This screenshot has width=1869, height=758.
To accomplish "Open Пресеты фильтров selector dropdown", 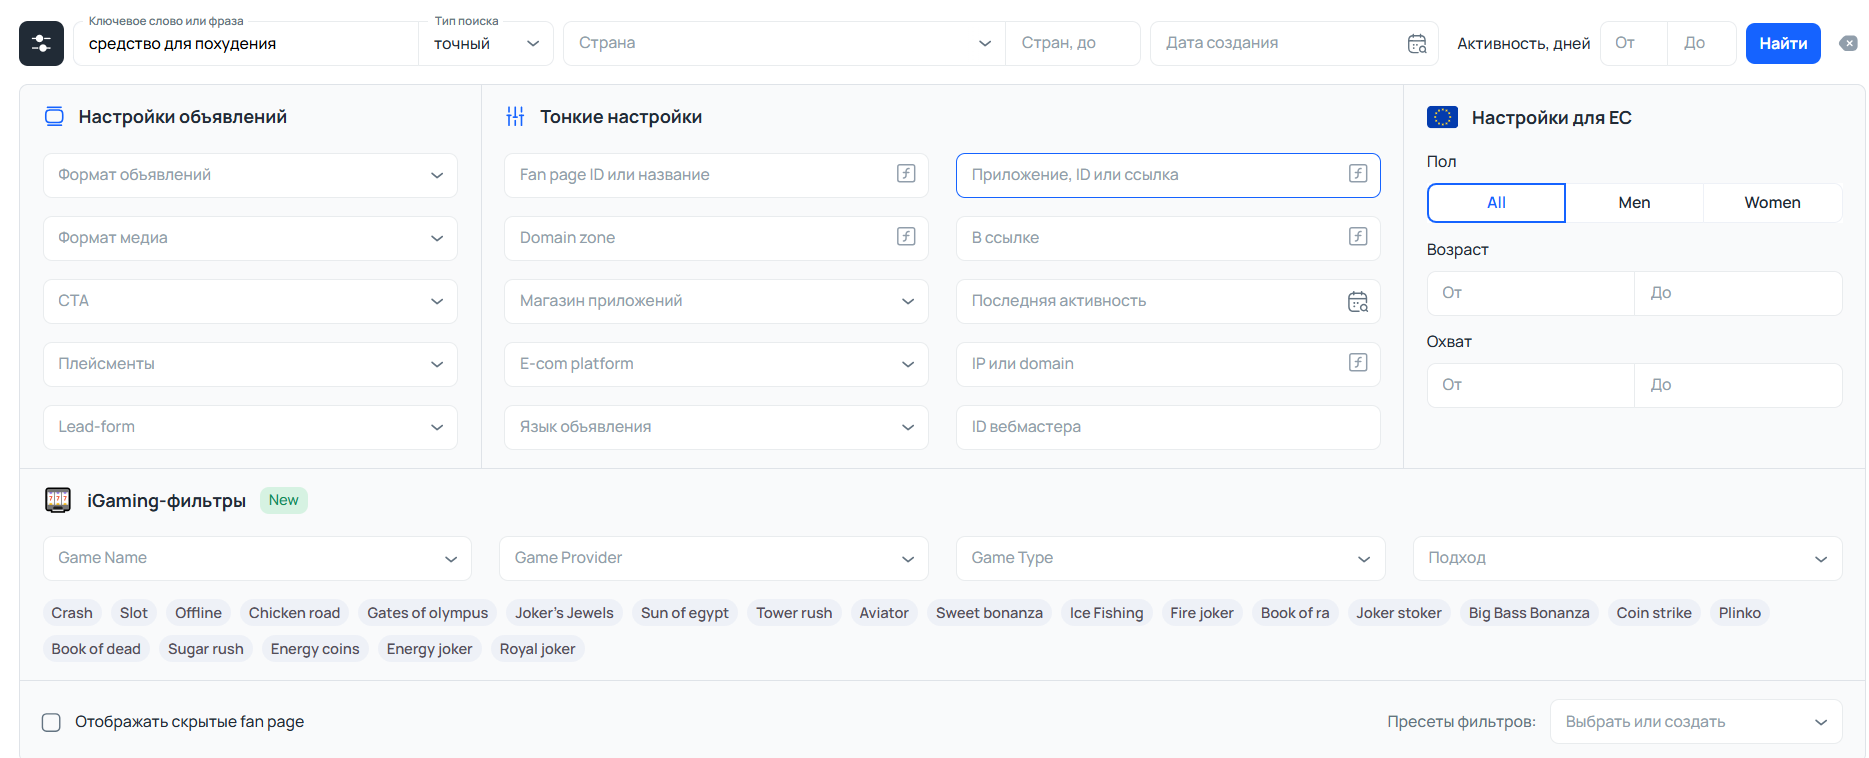I will pyautogui.click(x=1696, y=722).
